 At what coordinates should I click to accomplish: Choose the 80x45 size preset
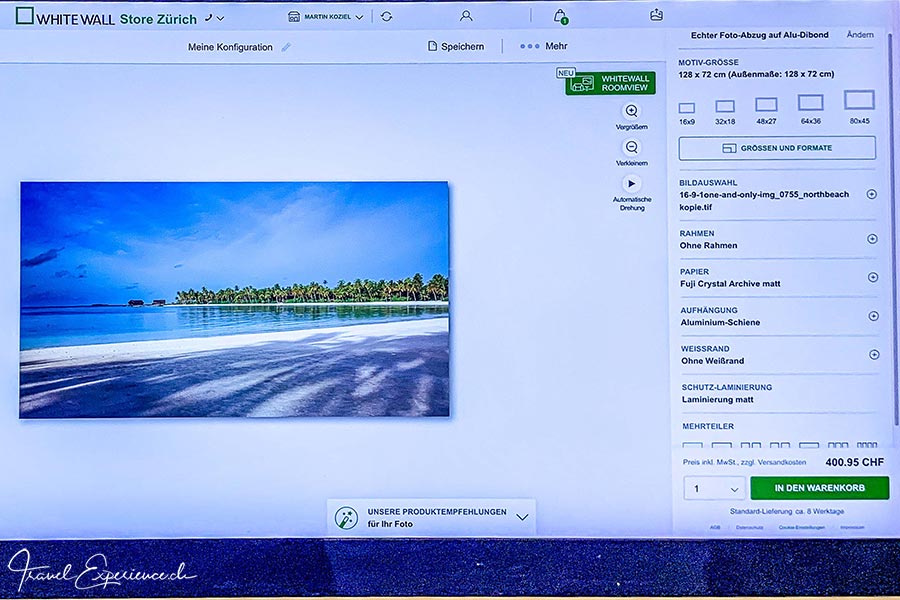859,101
